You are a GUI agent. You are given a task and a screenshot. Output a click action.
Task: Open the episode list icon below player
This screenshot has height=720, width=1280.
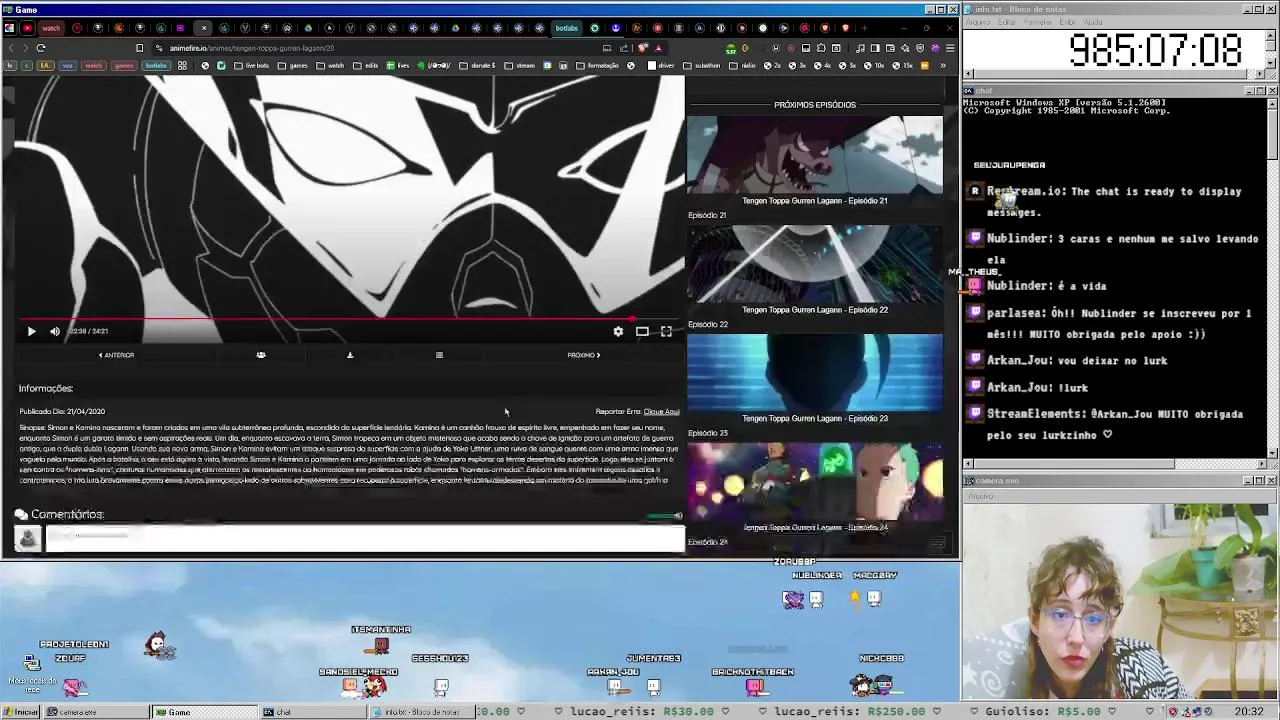tap(439, 355)
